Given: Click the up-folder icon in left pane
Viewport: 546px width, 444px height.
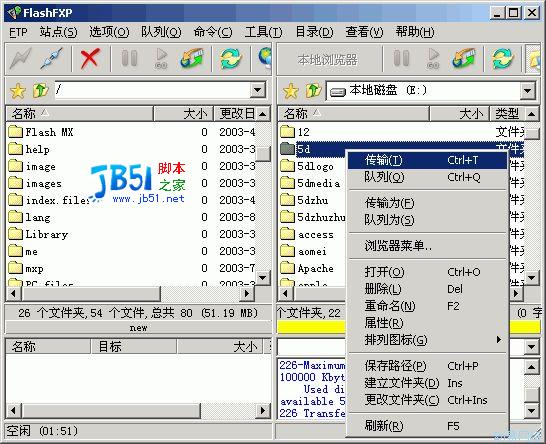Looking at the screenshot, I should pos(41,90).
